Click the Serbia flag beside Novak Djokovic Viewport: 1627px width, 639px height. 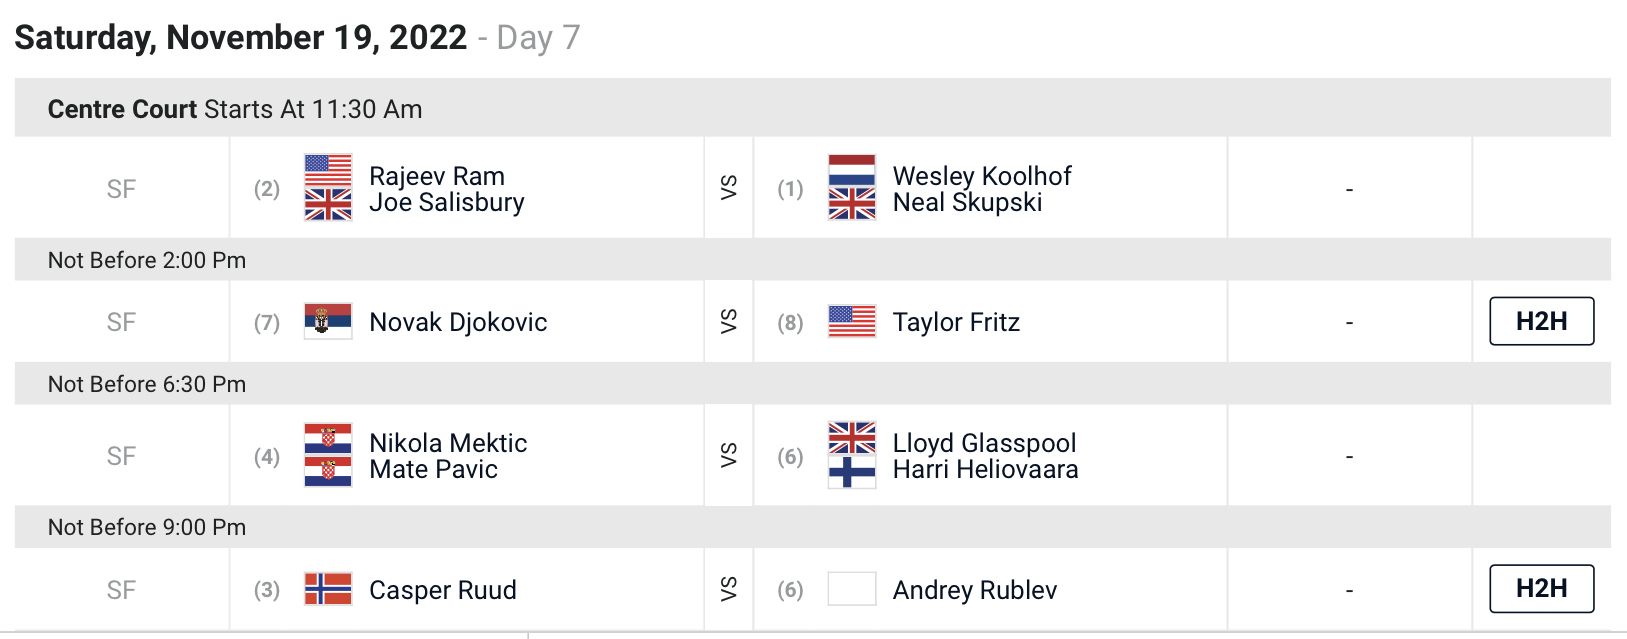[x=328, y=322]
